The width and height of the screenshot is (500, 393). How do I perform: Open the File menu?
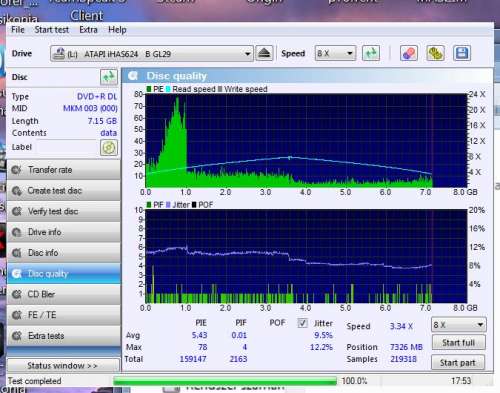pyautogui.click(x=18, y=30)
